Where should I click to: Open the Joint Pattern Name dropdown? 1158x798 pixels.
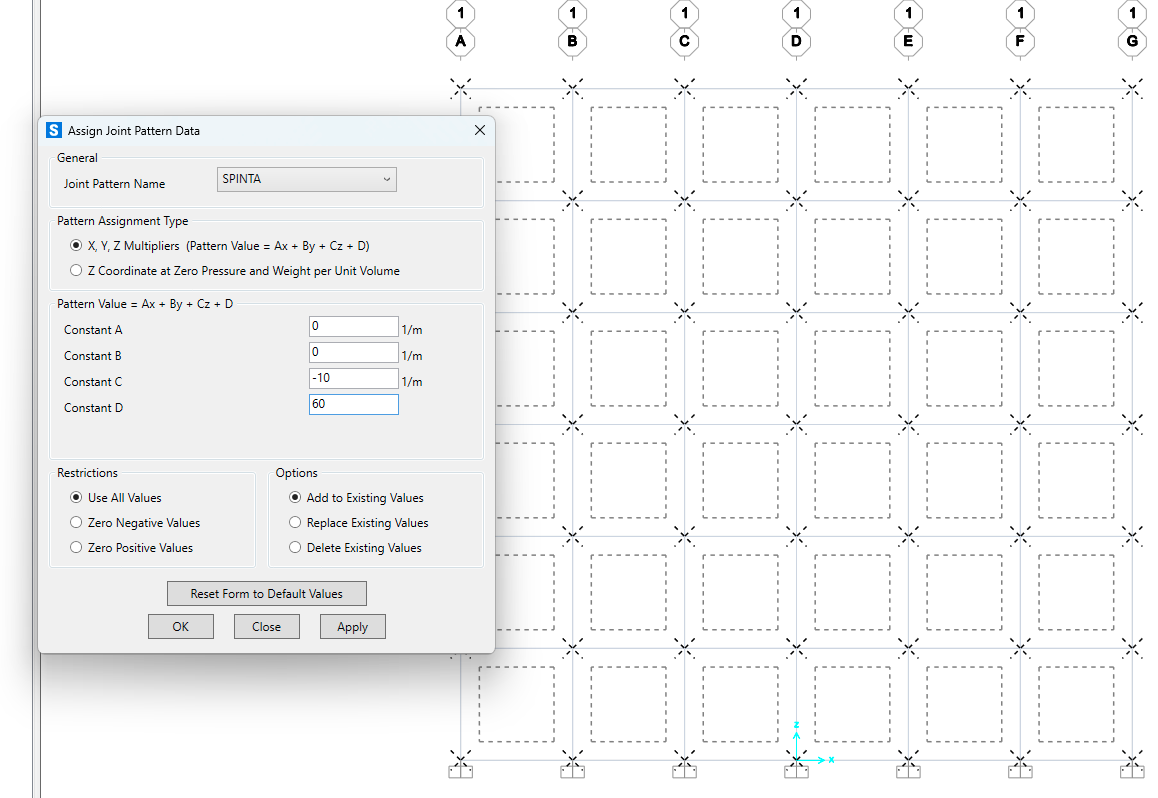(x=306, y=179)
